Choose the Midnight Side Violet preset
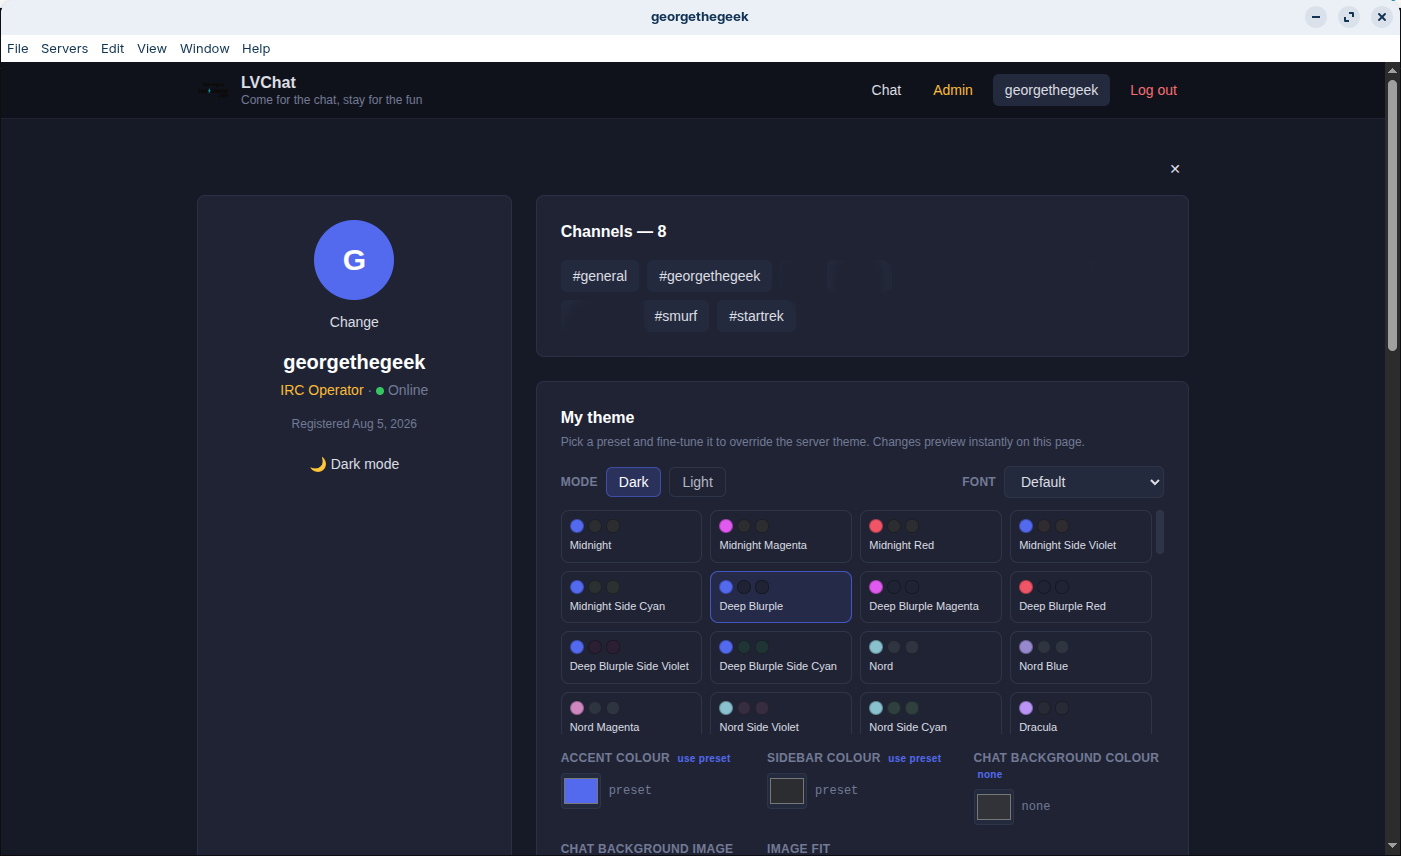The image size is (1401, 856). click(x=1081, y=536)
